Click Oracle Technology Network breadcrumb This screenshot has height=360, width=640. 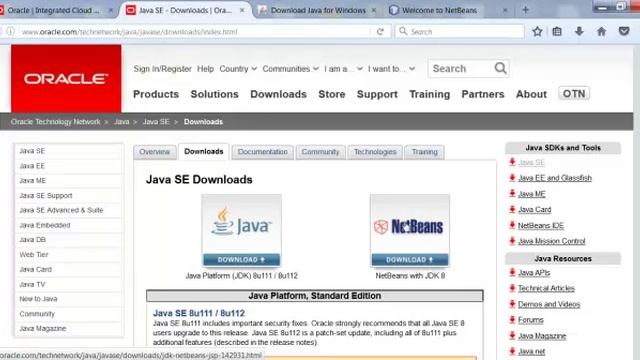click(56, 122)
